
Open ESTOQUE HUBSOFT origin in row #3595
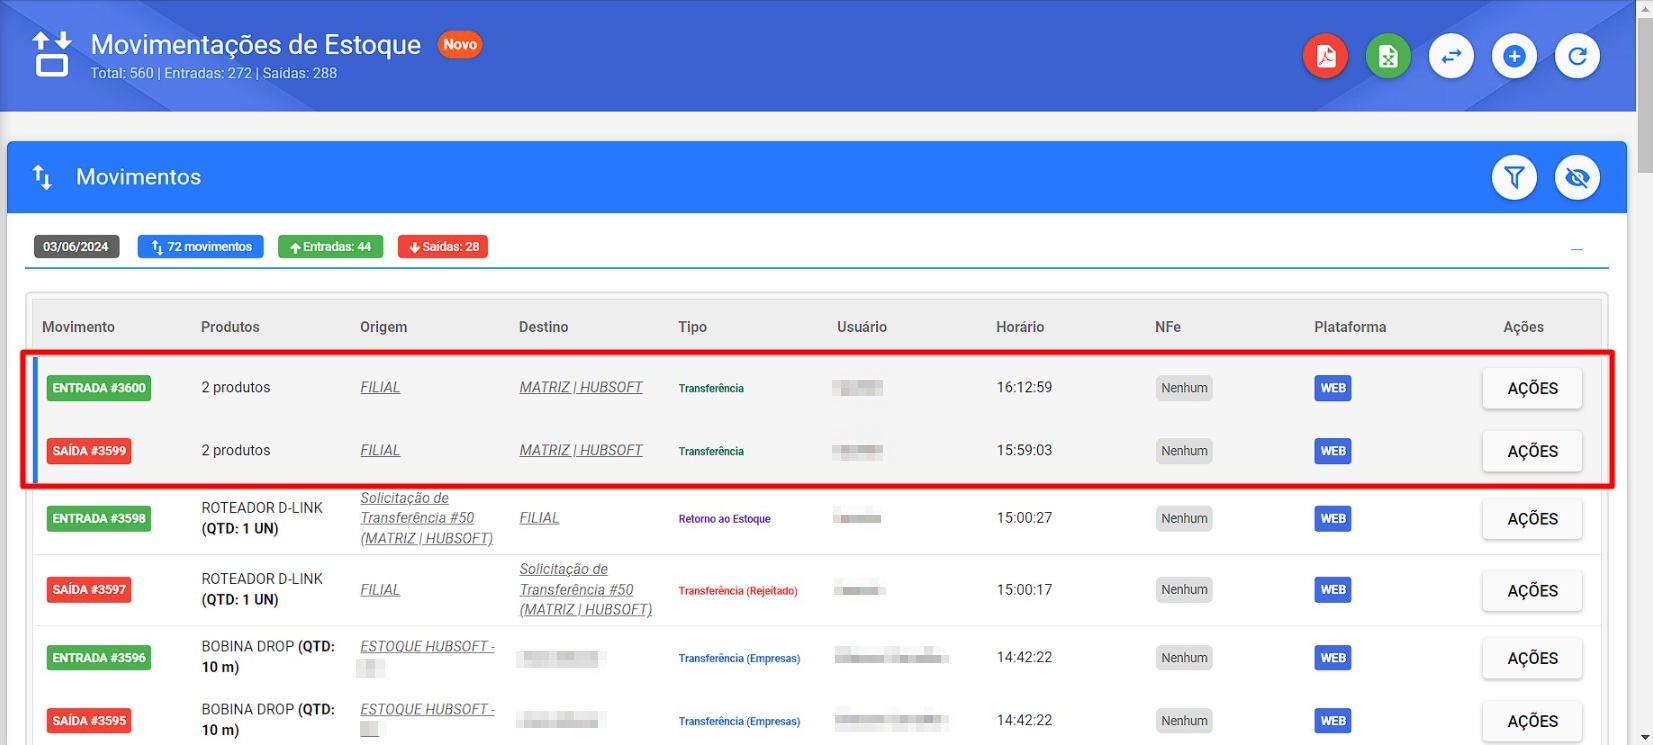[427, 710]
